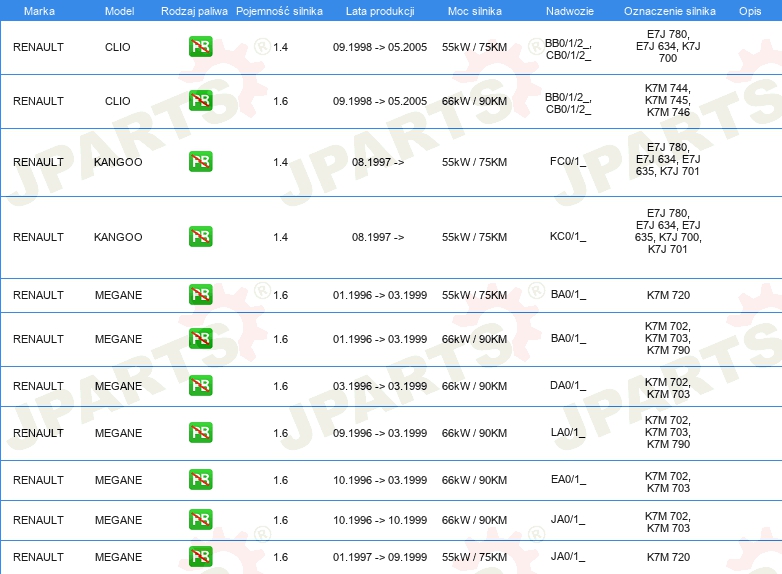Click engine codes E7J 780, E7J 634, K7J 700
The height and width of the screenshot is (574, 782).
(668, 46)
